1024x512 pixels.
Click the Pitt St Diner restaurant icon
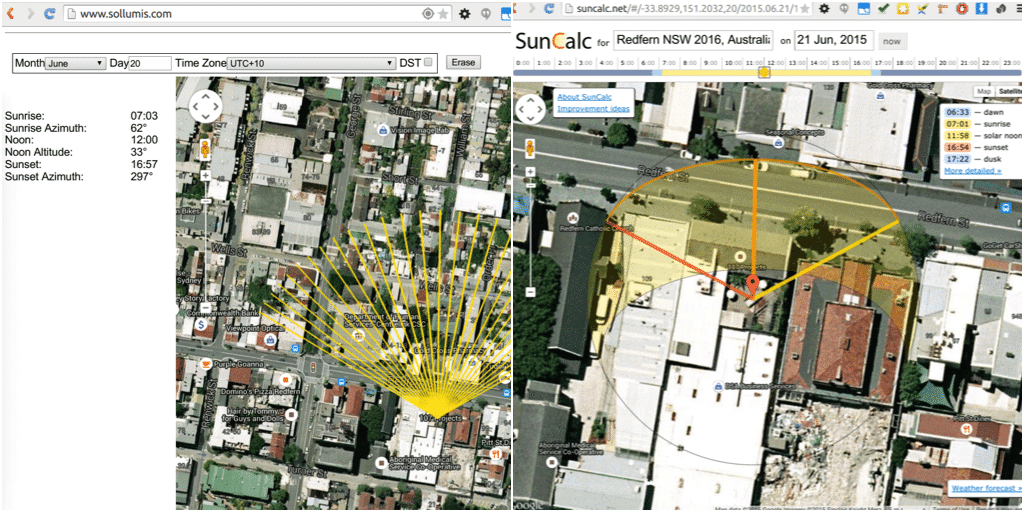(965, 429)
